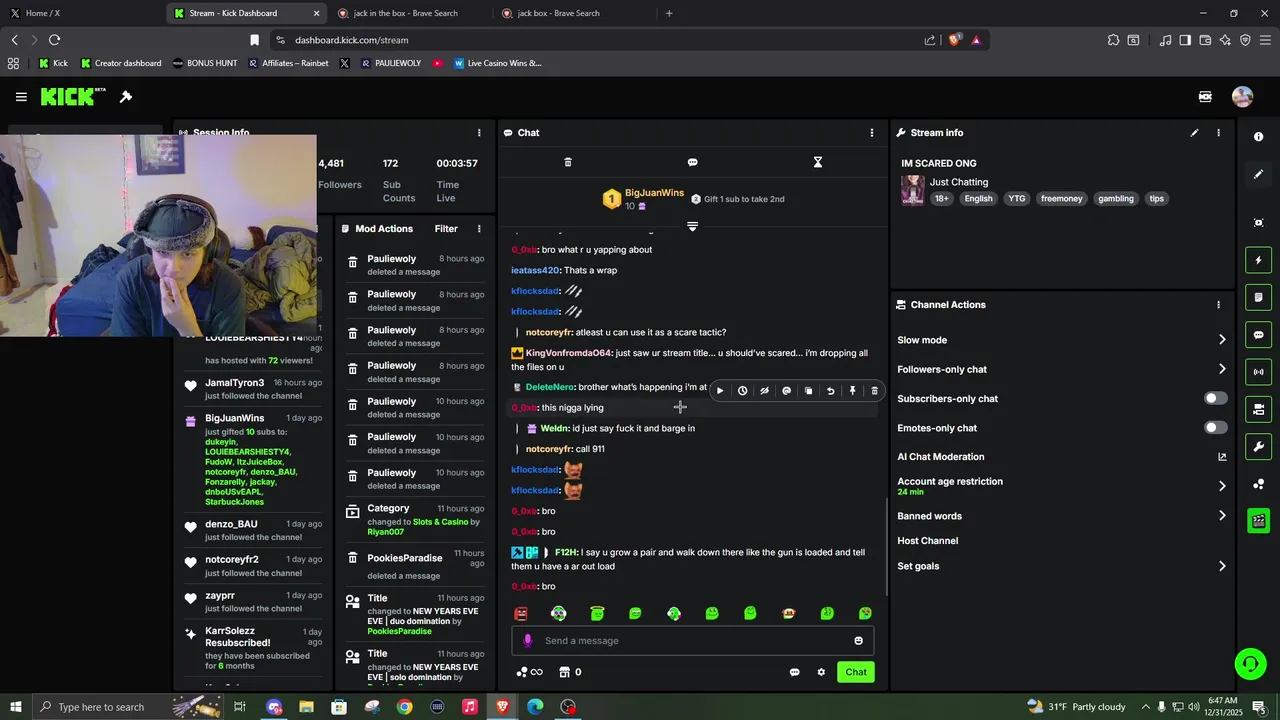The image size is (1280, 720).
Task: Open chat settings gear icon
Action: click(x=821, y=672)
